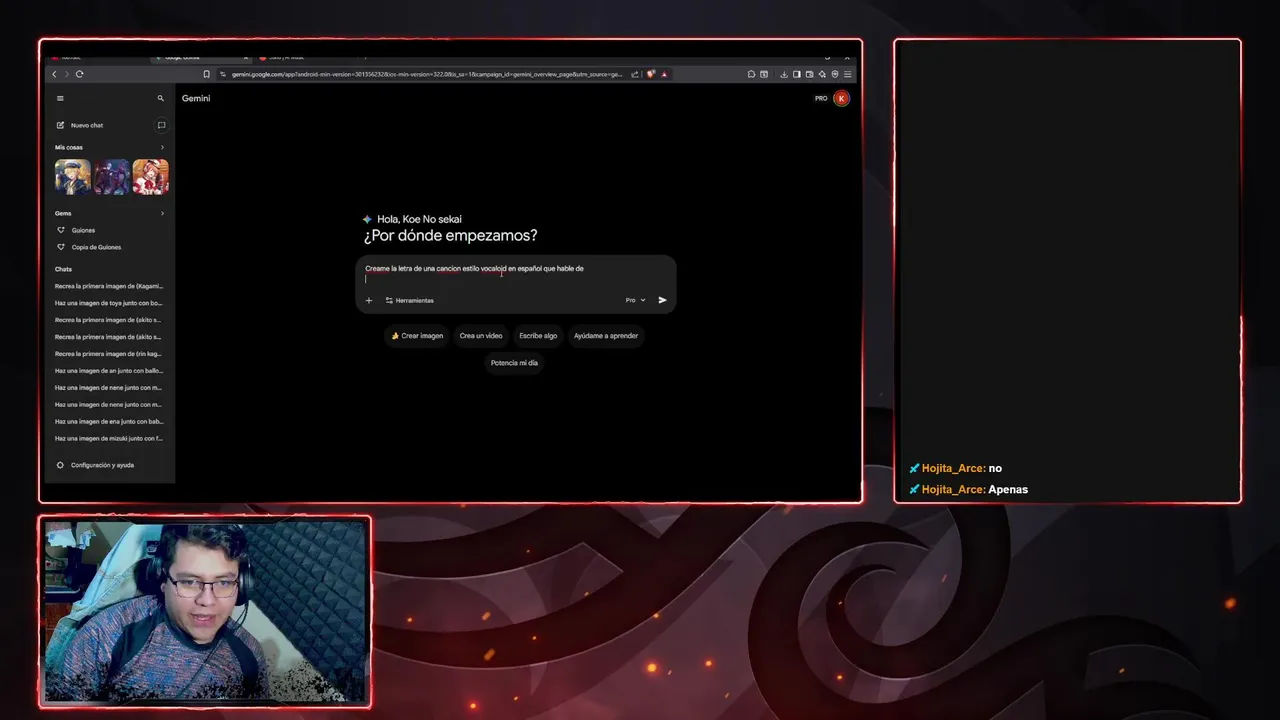Screen dimensions: 1280x720
Task: Click the K account avatar
Action: (841, 98)
